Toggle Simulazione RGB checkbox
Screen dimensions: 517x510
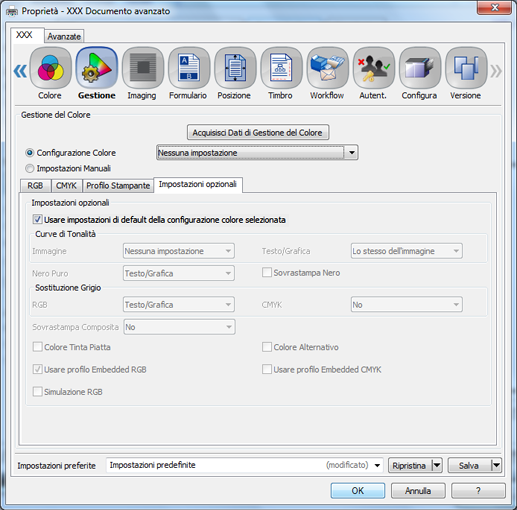point(37,392)
